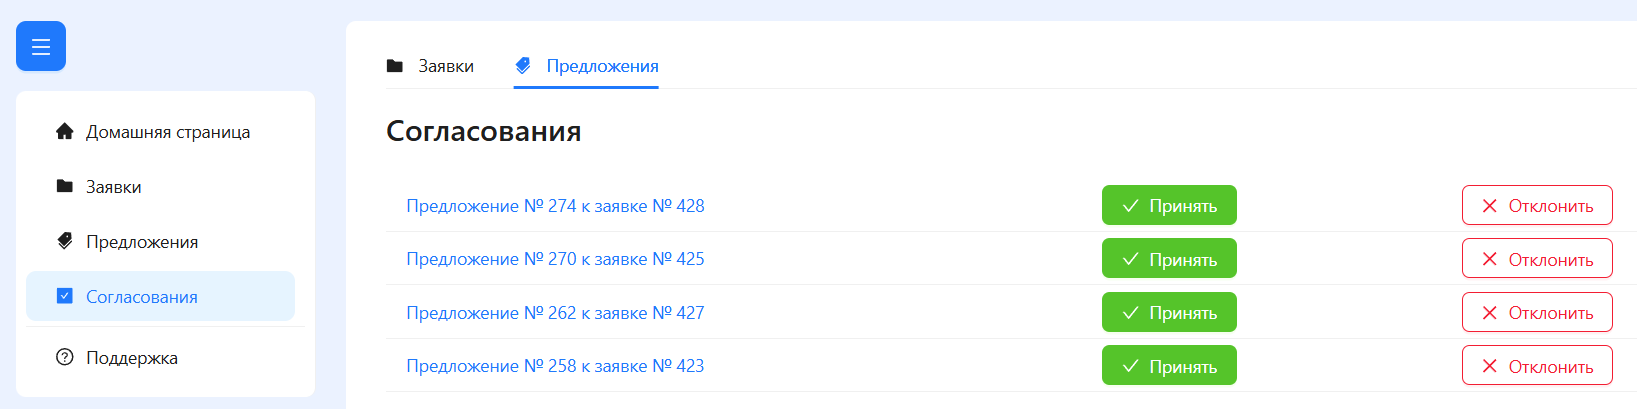
Task: Switch to the Заявки tab
Action: 430,66
